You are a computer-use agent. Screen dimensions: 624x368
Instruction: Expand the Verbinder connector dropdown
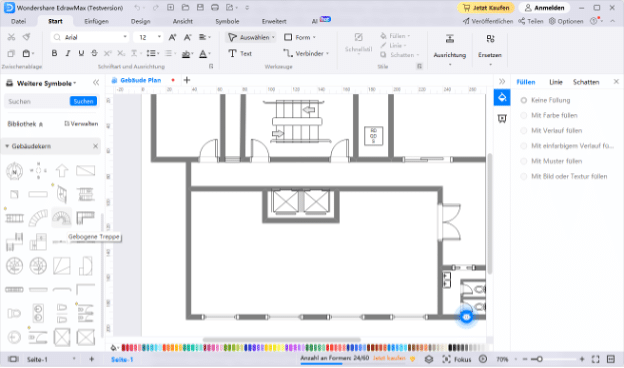[x=328, y=53]
